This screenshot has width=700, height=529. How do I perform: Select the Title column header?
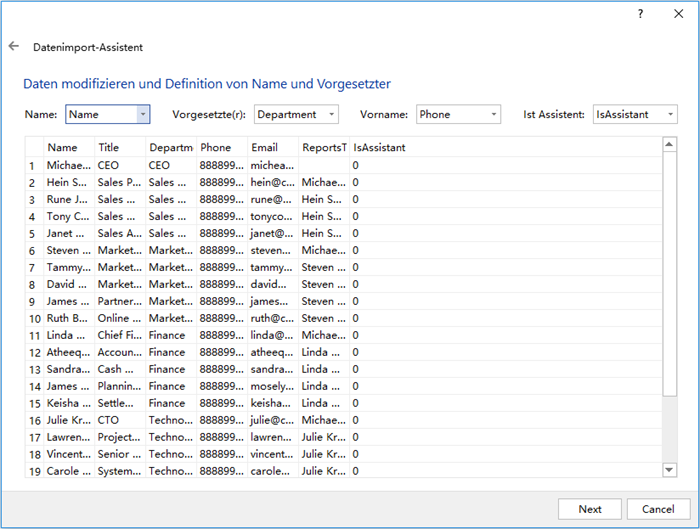coord(108,148)
